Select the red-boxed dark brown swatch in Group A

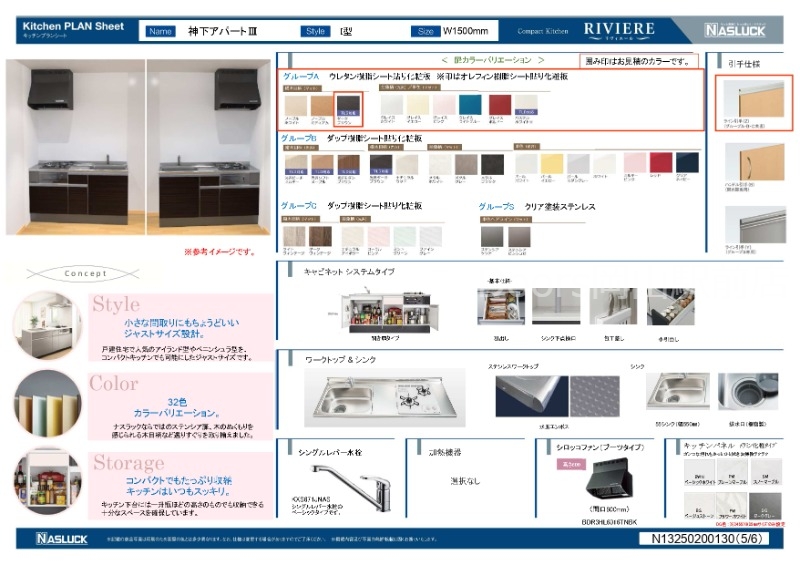pyautogui.click(x=348, y=105)
